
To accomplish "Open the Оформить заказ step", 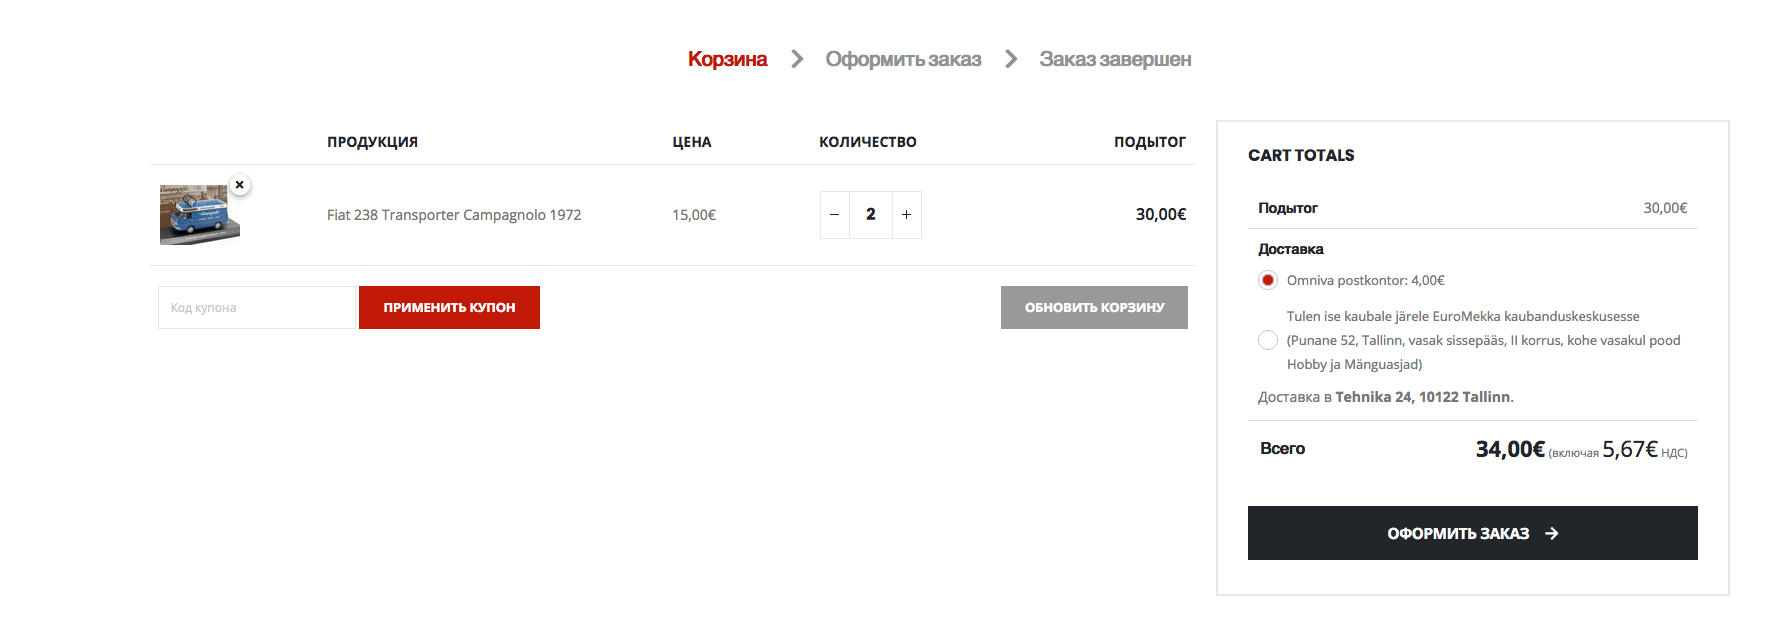I will pyautogui.click(x=903, y=59).
